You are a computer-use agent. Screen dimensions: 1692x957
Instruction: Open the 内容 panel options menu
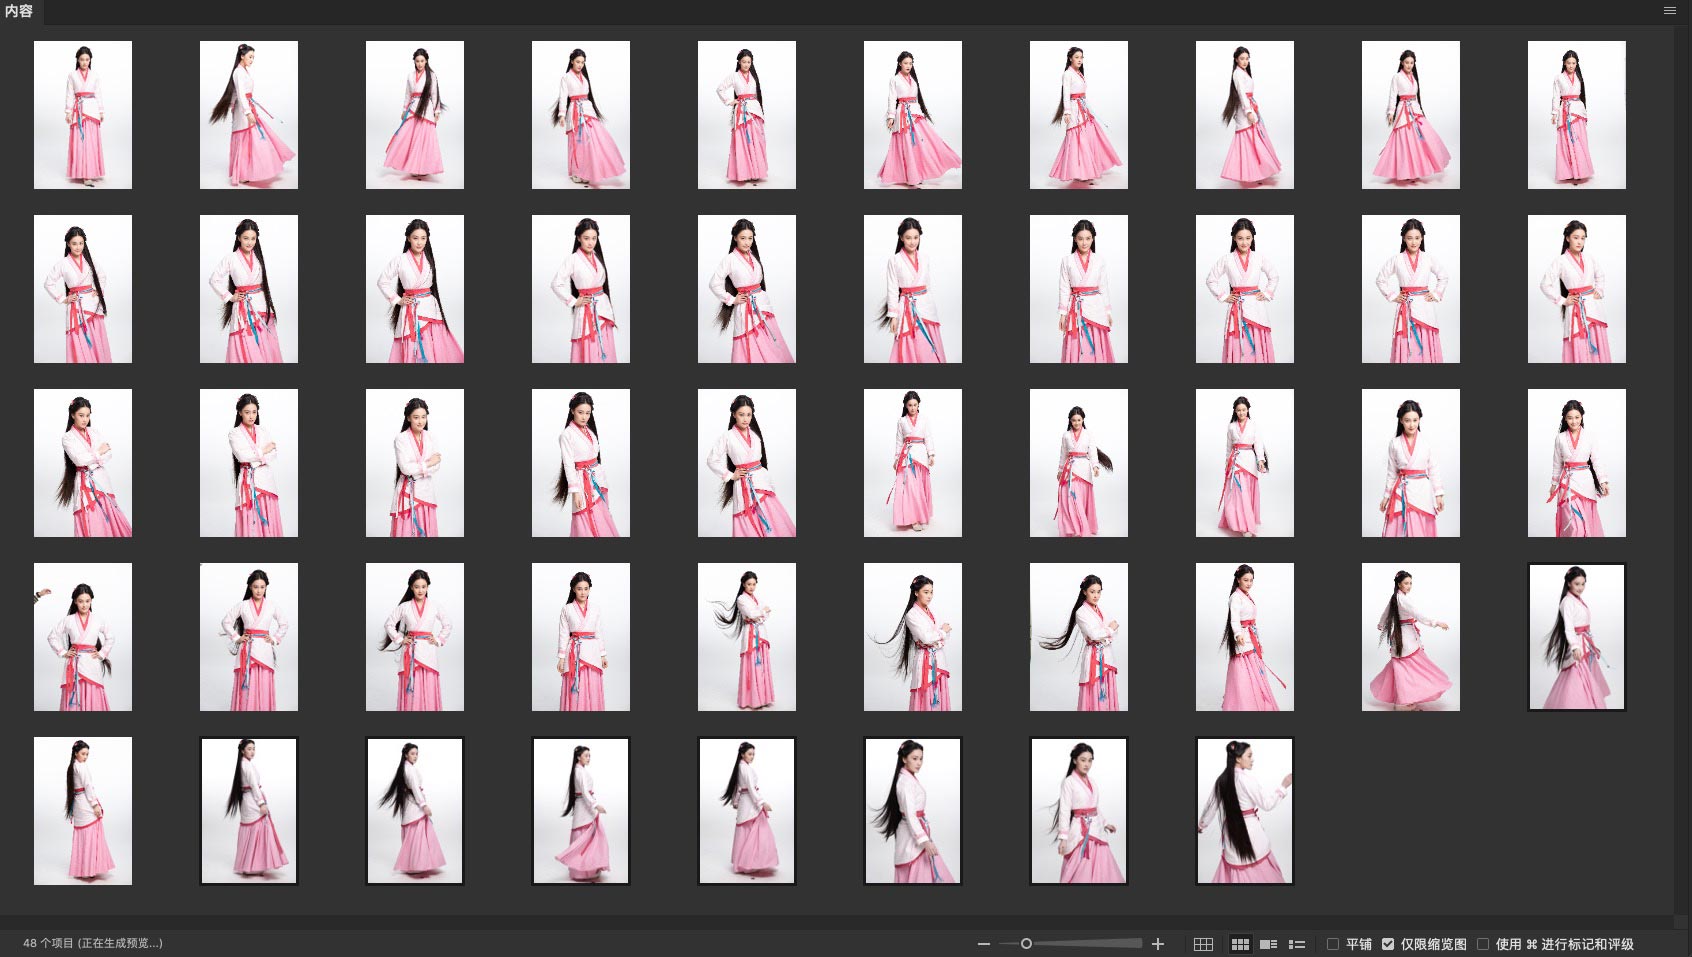[x=1669, y=11]
